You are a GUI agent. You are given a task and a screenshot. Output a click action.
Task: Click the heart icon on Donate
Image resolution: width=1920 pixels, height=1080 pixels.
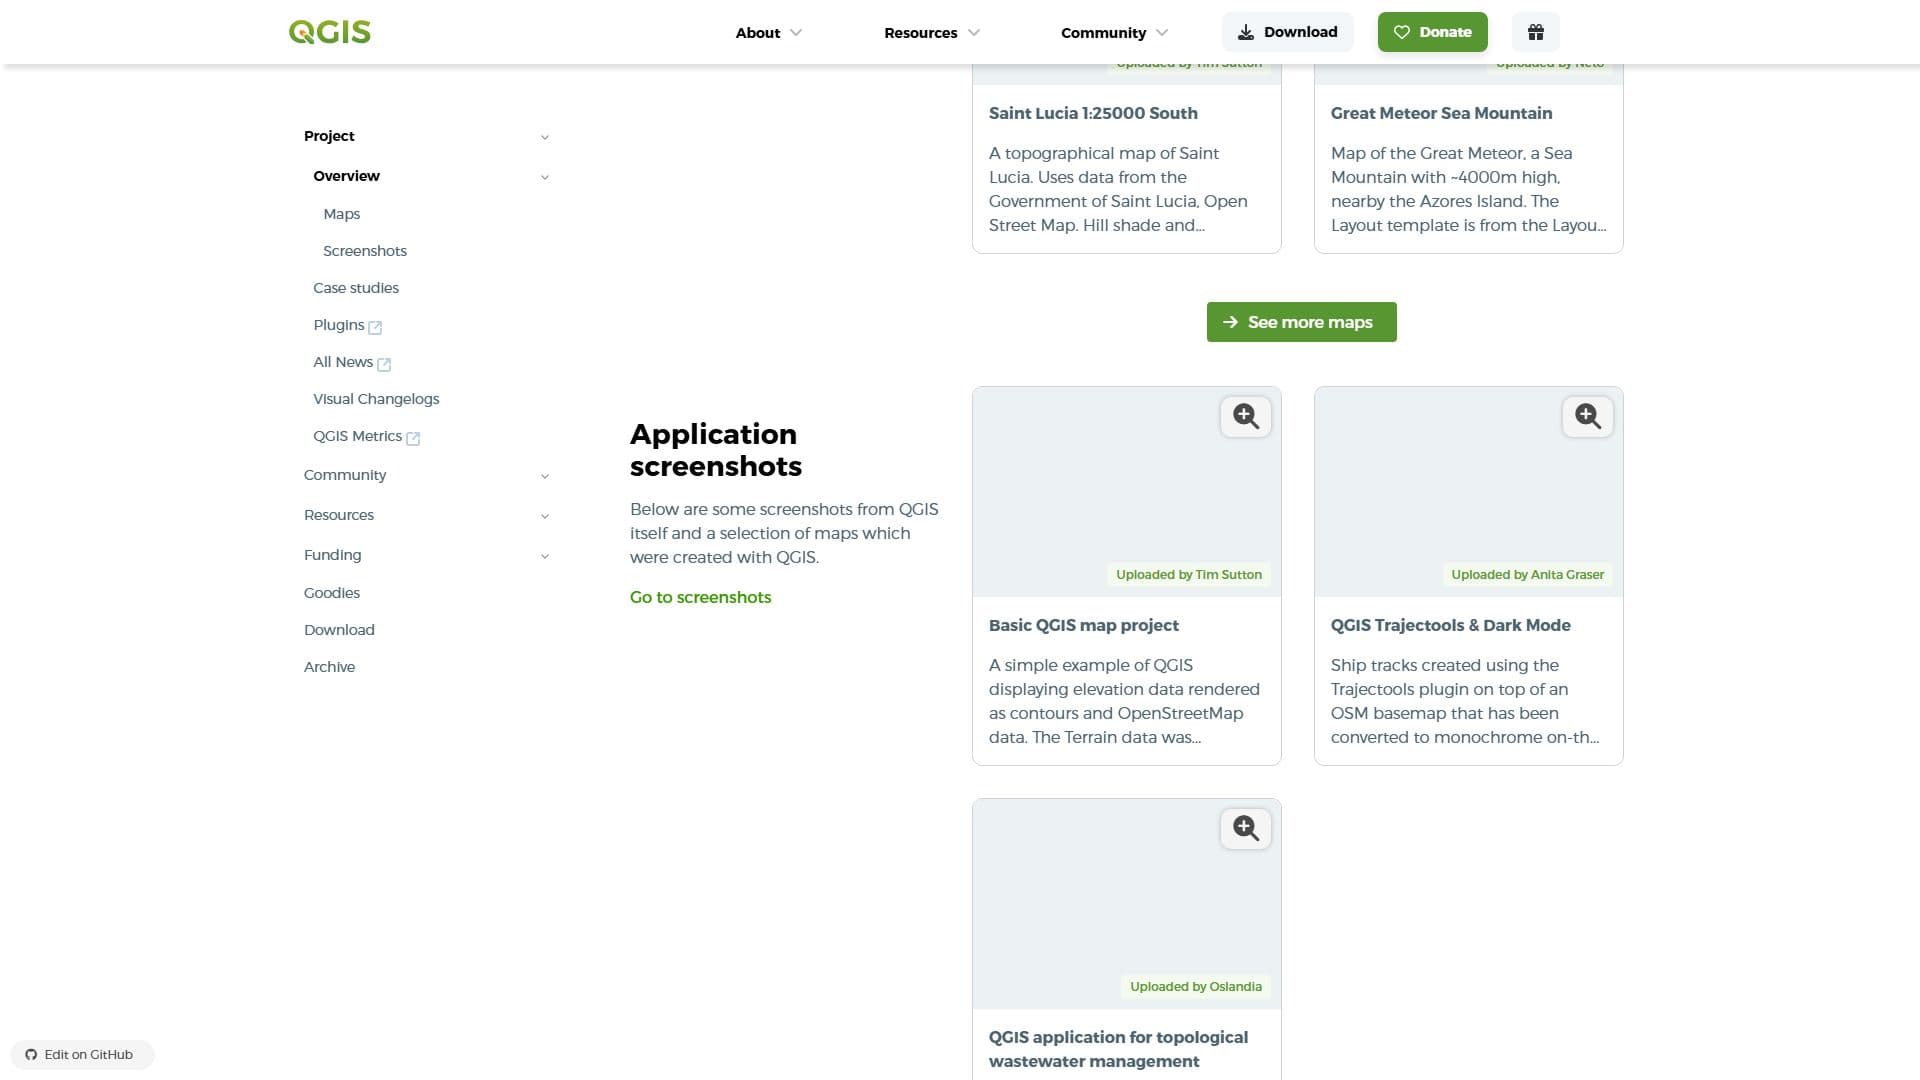pos(1402,32)
